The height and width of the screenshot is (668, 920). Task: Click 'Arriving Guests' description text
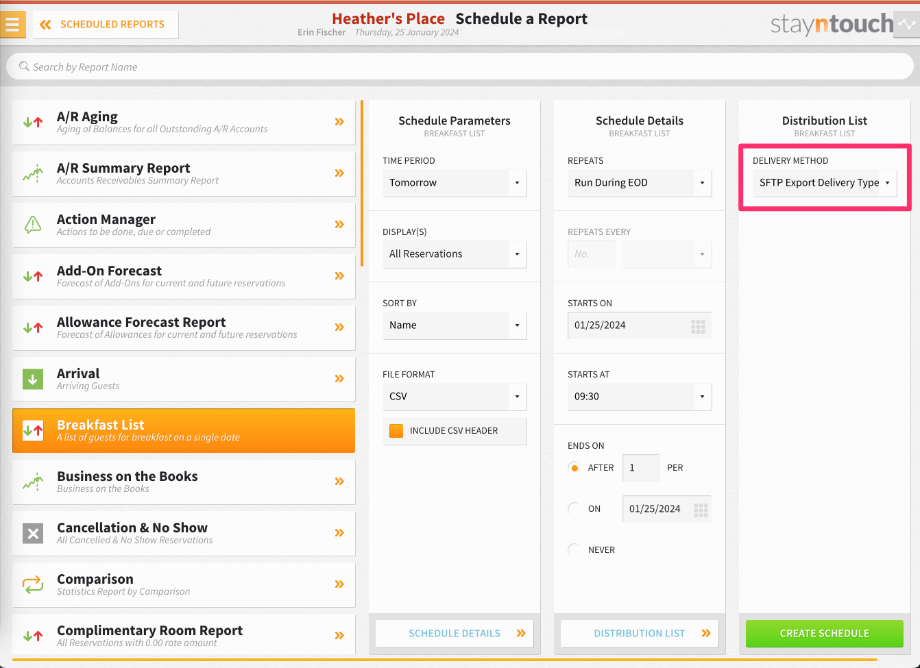coord(88,386)
